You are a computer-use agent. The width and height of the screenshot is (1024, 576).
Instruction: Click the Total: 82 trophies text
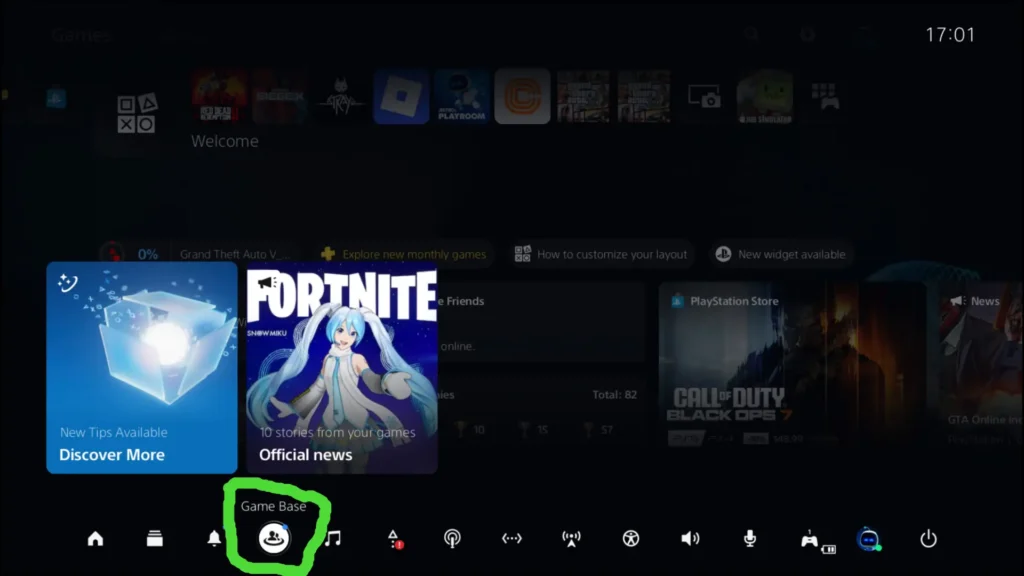615,394
